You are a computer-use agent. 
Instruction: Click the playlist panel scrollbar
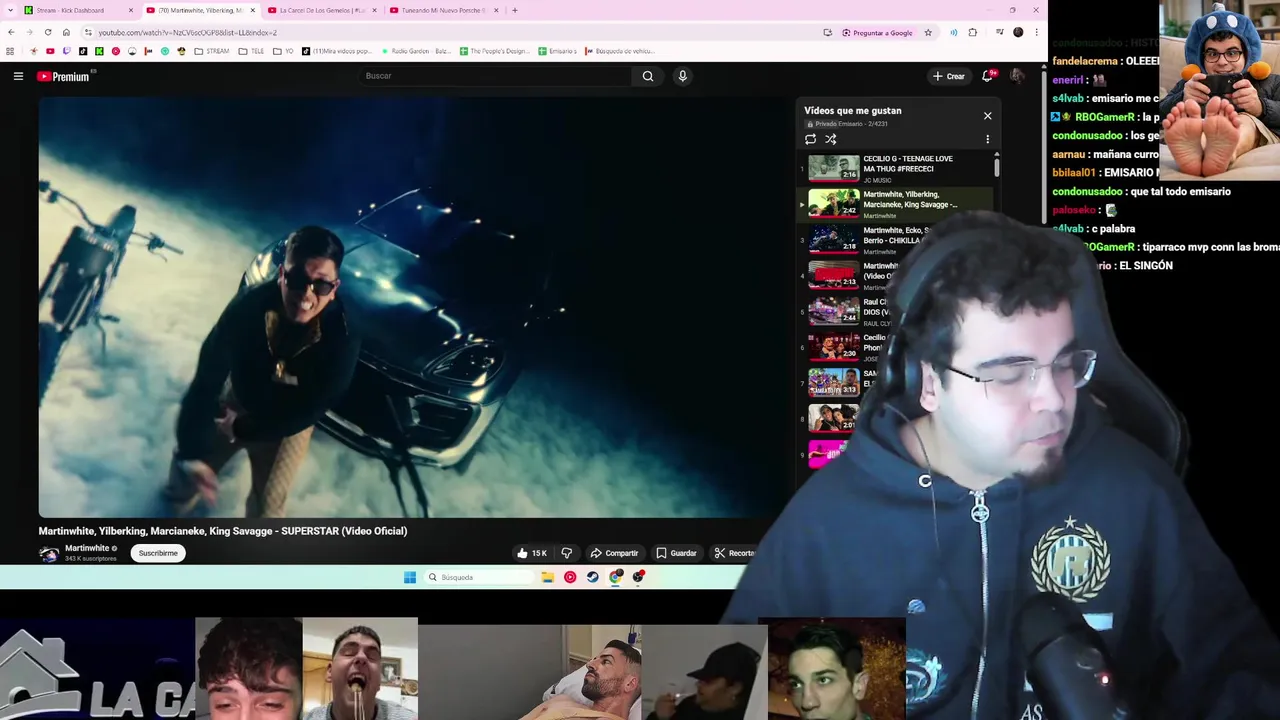[x=996, y=168]
